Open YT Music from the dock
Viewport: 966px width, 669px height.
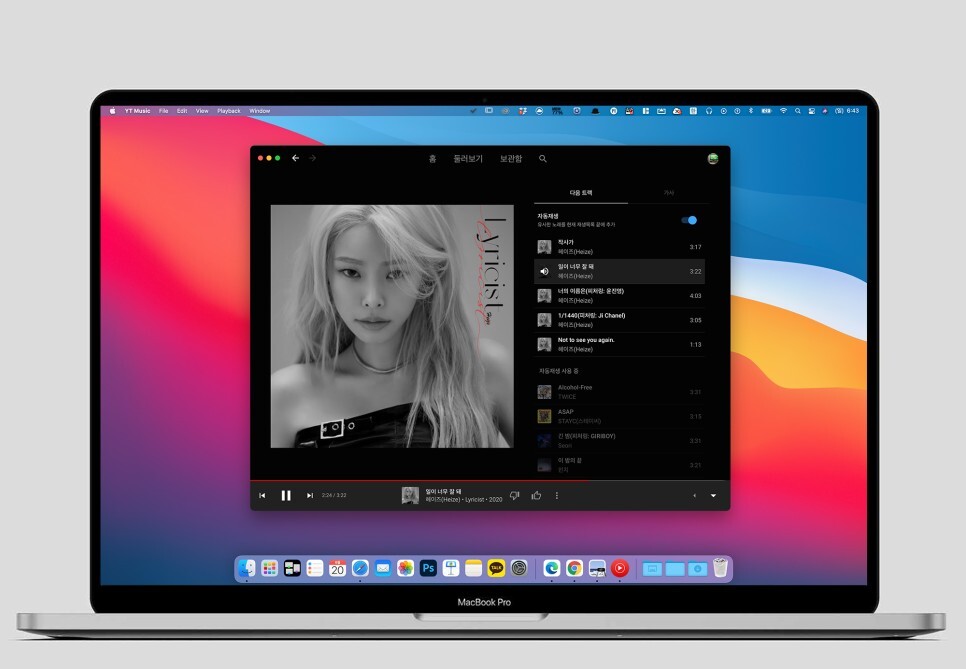[x=620, y=568]
